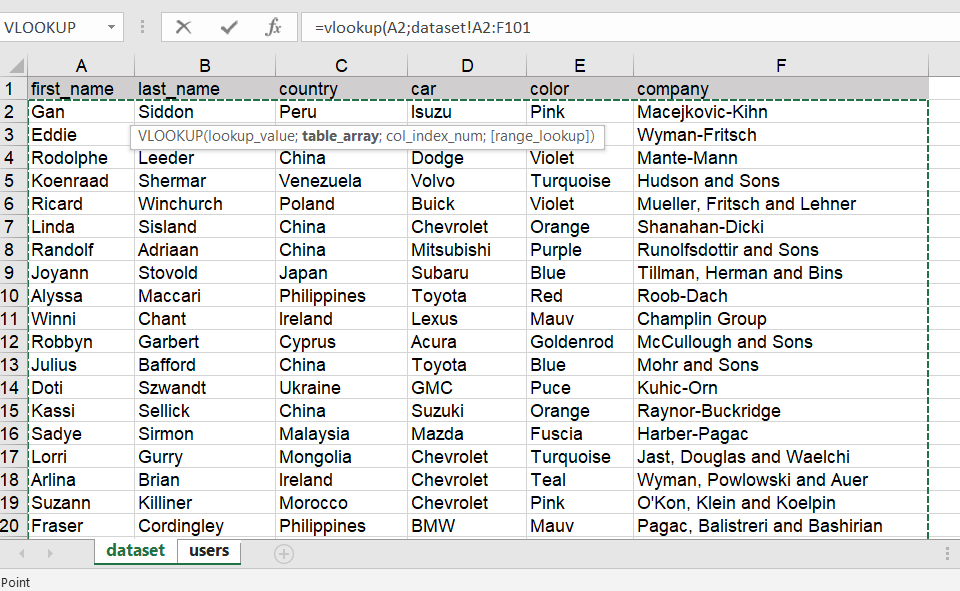
Task: Select column E header
Action: click(x=579, y=66)
